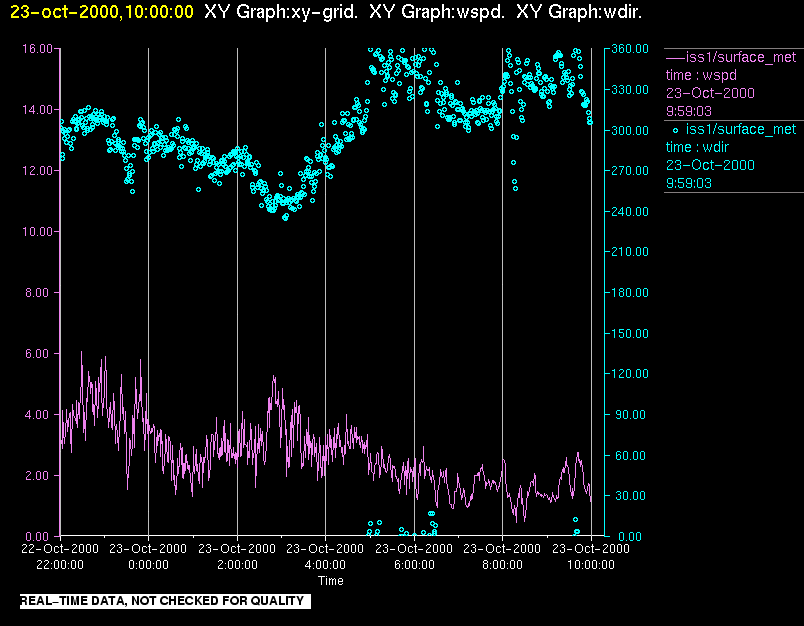The image size is (804, 626).
Task: Click the left axis 2.00 label
Action: (x=39, y=476)
